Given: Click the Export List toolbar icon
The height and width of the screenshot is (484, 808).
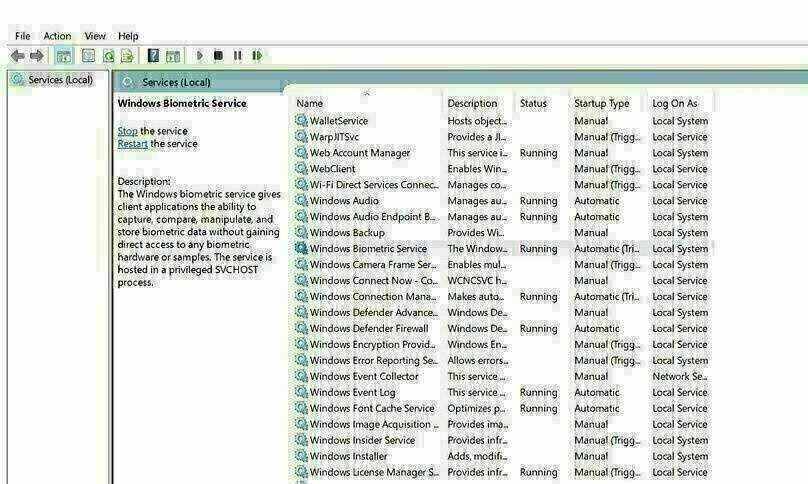Looking at the screenshot, I should click(x=127, y=56).
